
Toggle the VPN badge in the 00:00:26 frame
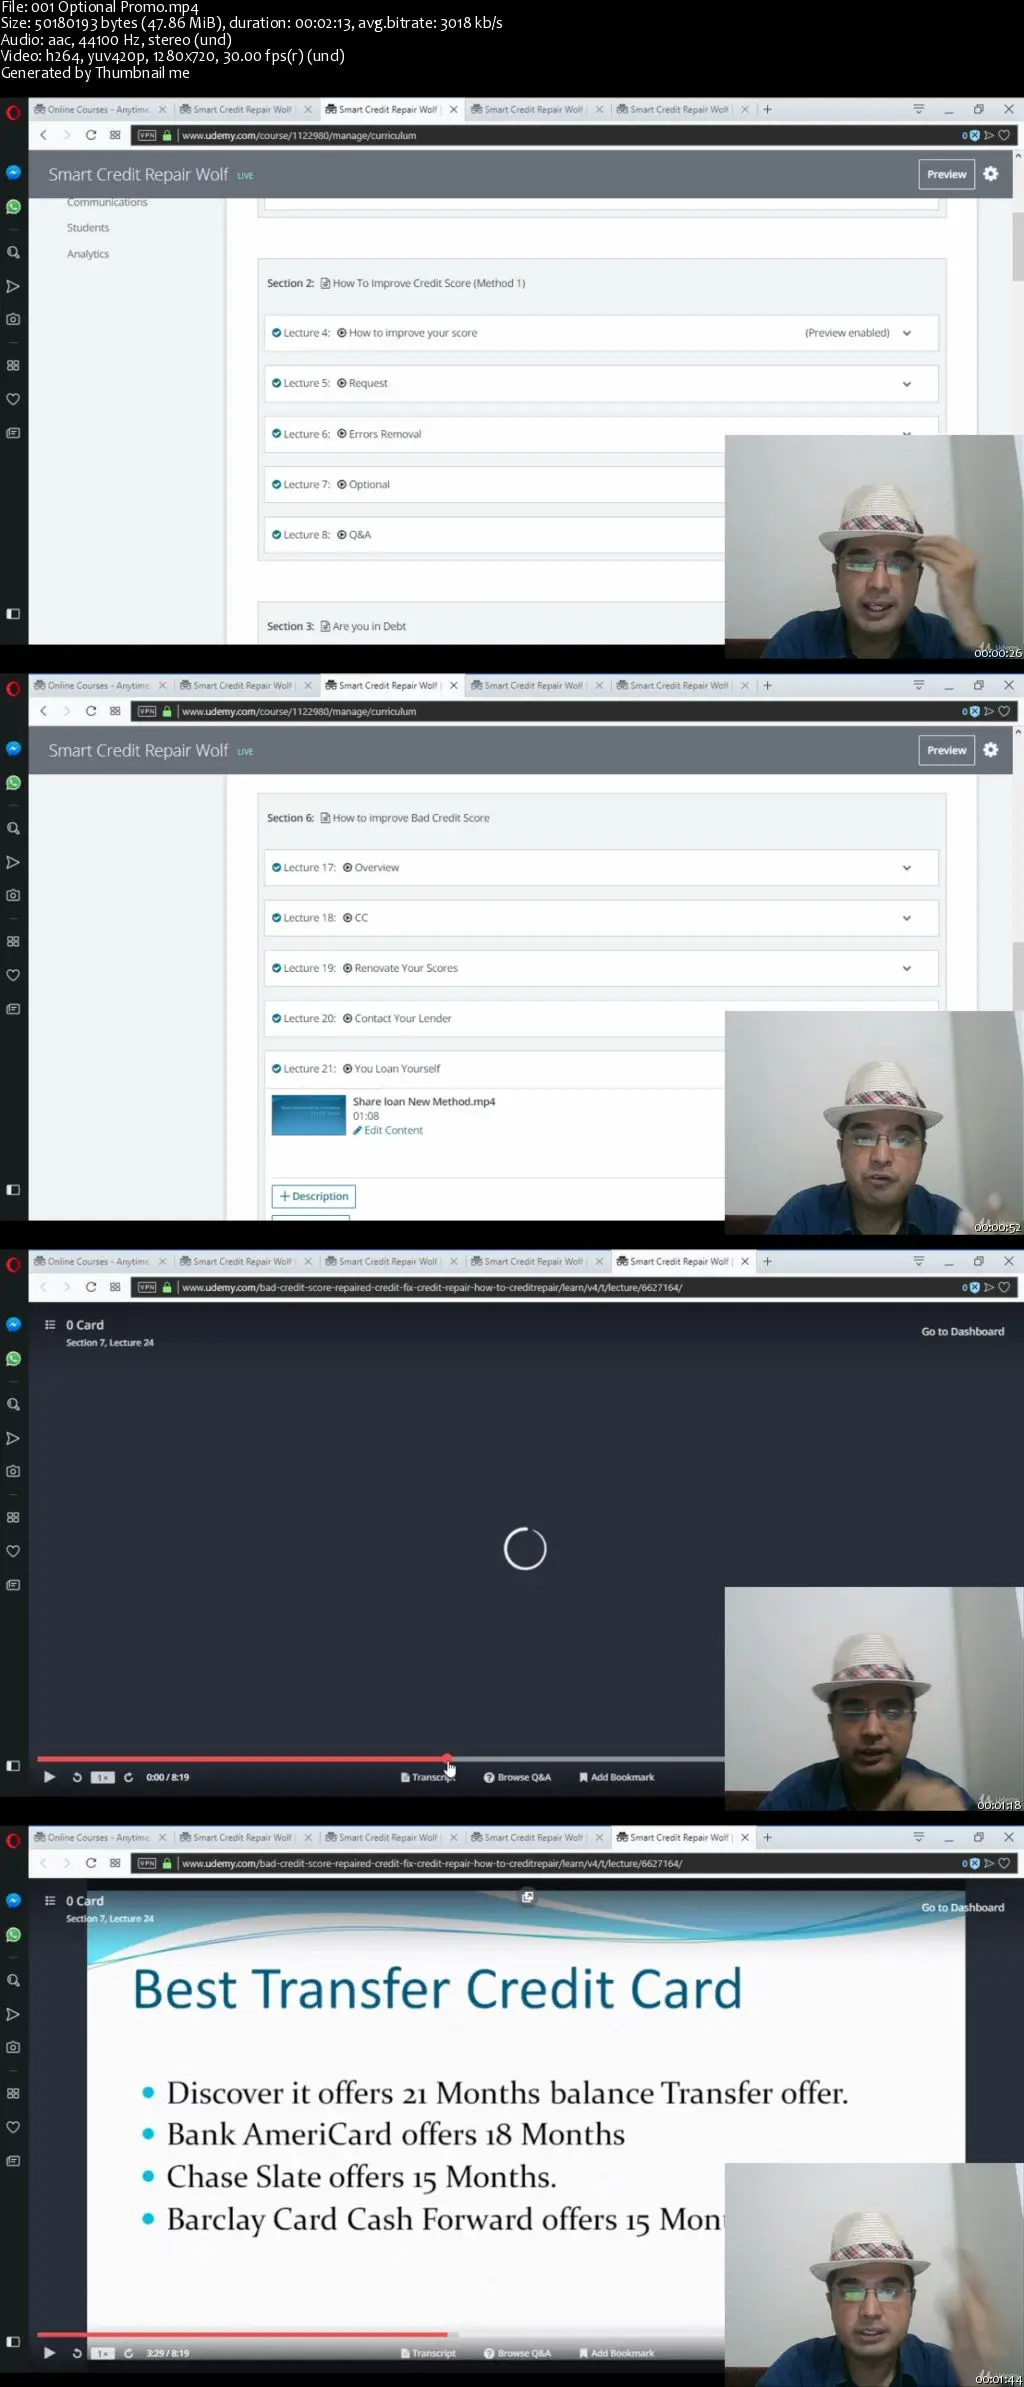pos(147,135)
